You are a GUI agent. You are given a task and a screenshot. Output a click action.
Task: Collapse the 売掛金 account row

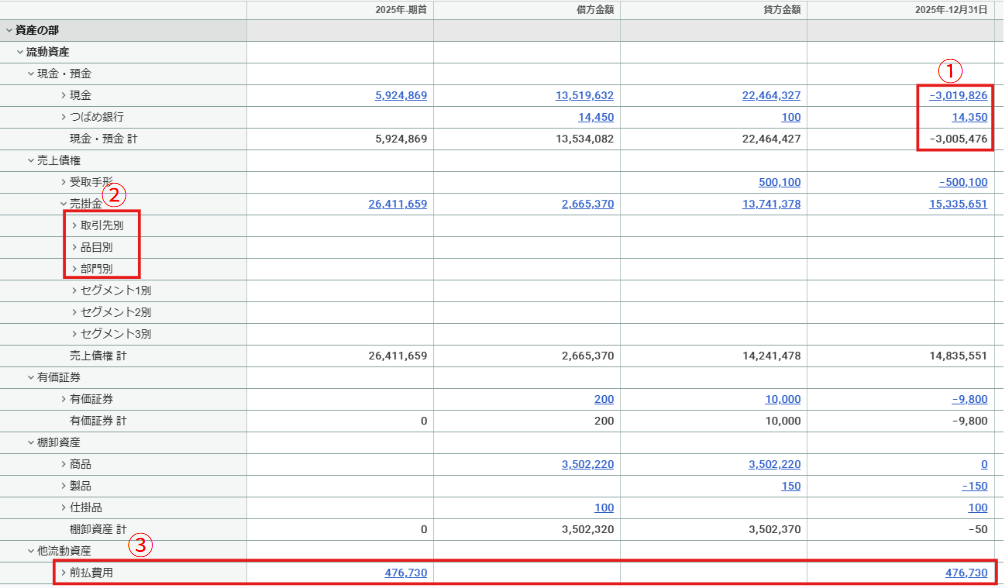[64, 204]
